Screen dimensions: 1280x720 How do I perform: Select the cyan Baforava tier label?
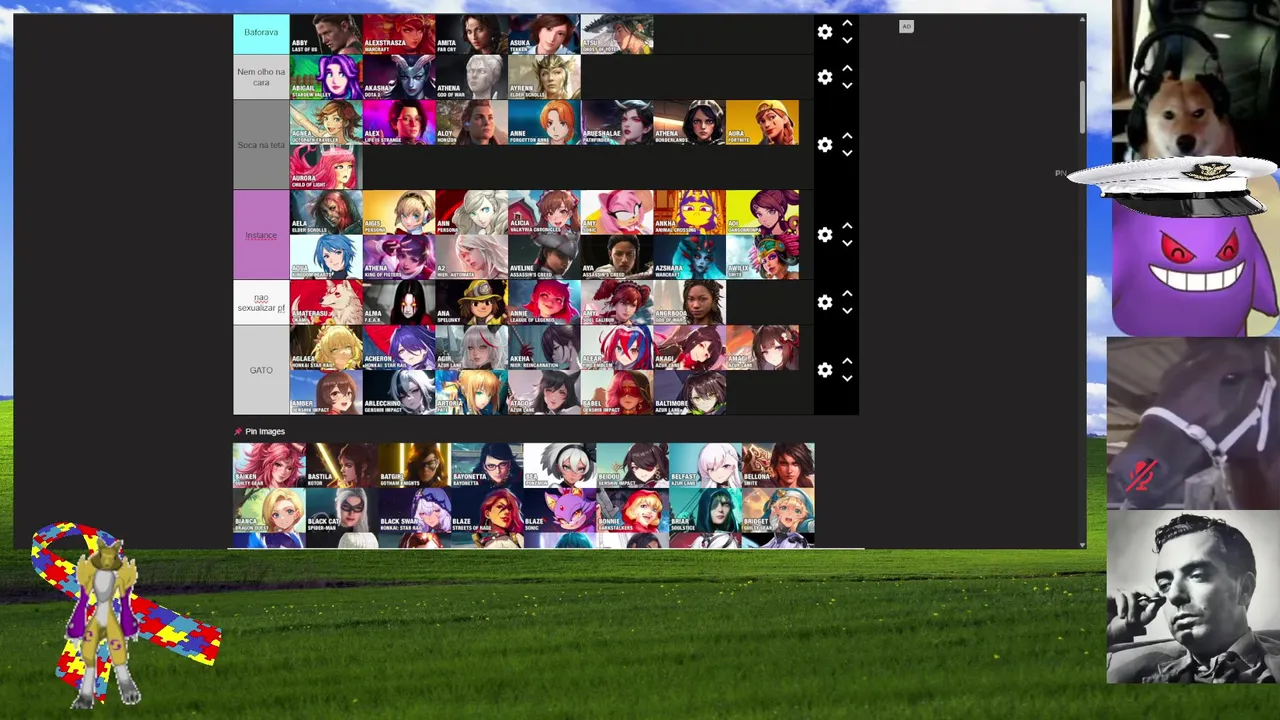(261, 32)
